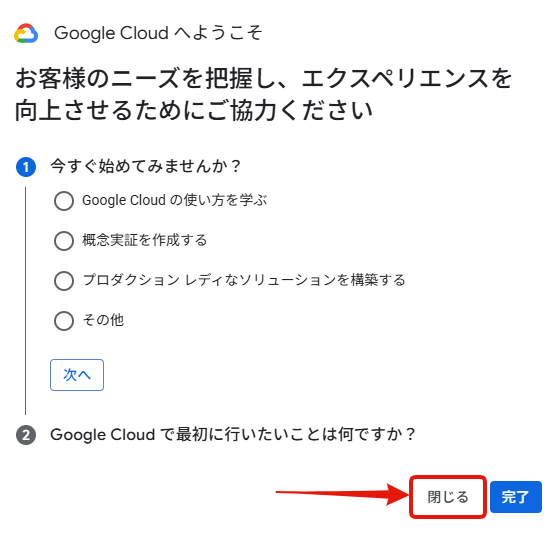
Task: Collapse step 1 '今すぐ始めてみませんか？' header
Action: click(146, 166)
